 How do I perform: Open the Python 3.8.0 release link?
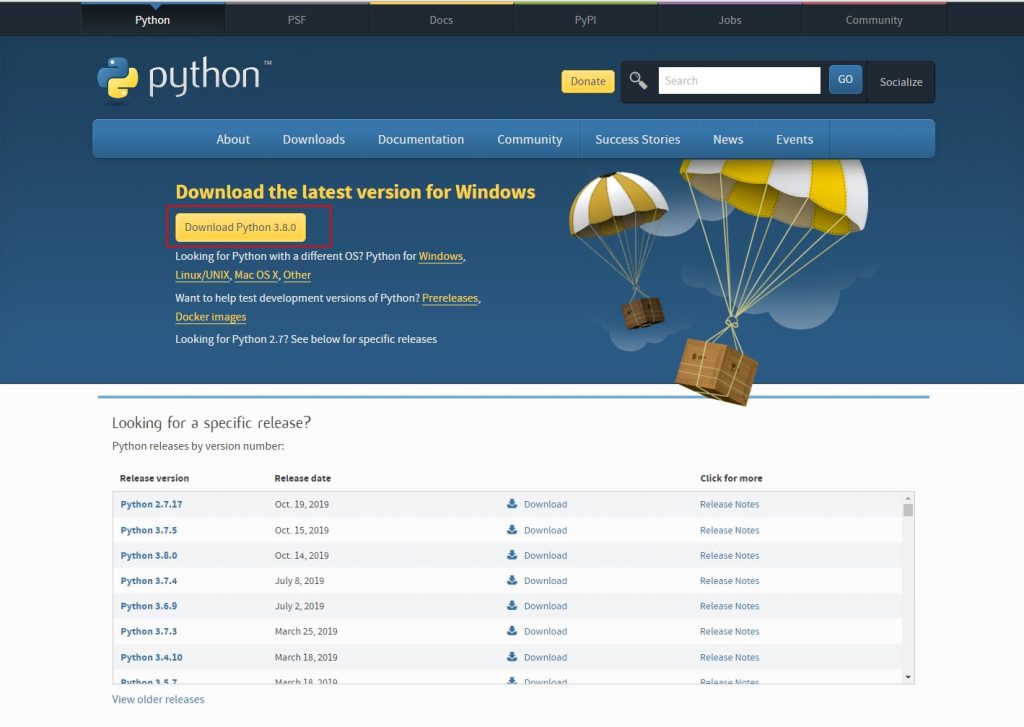[x=148, y=555]
